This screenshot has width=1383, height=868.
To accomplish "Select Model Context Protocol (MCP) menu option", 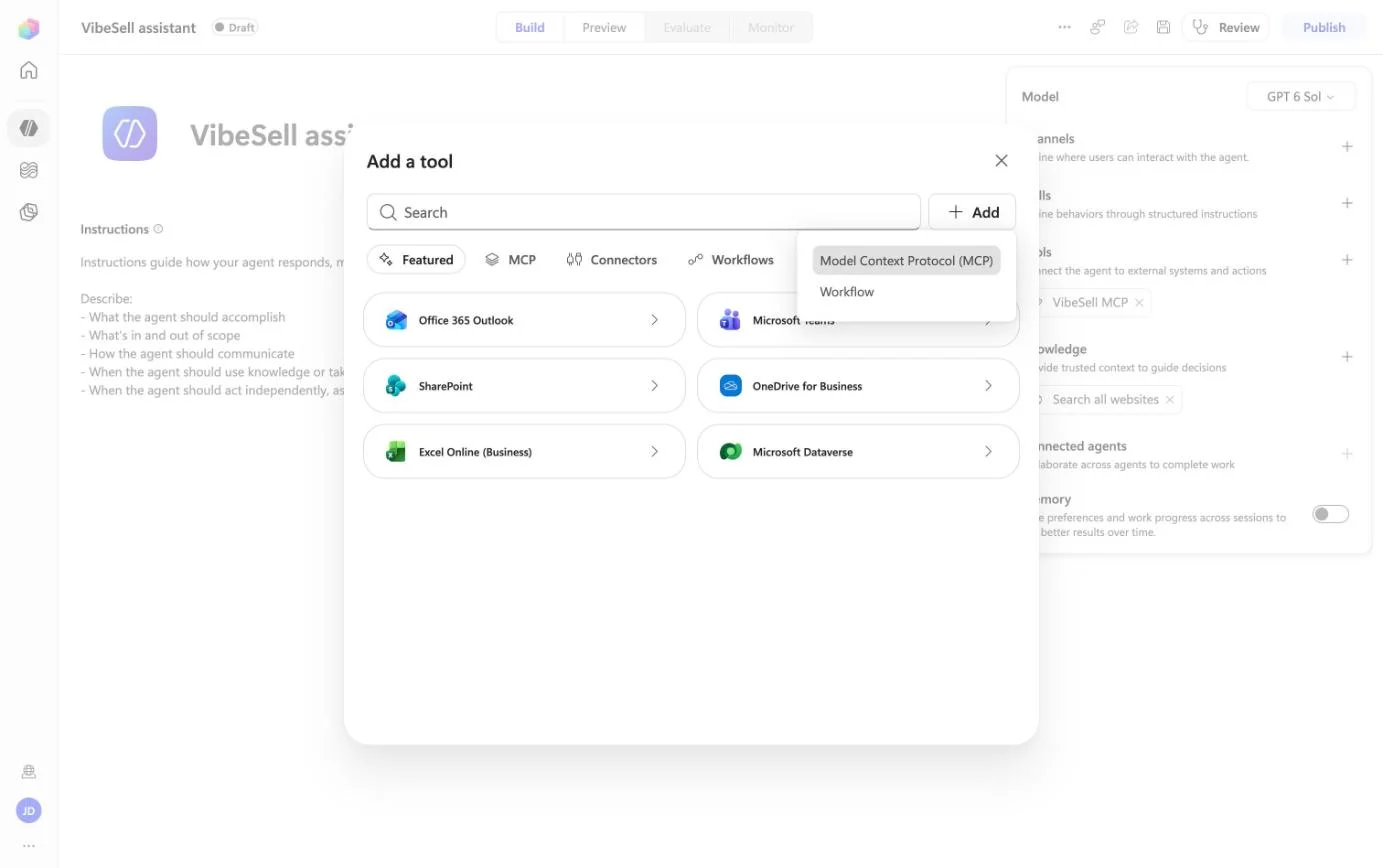I will tap(906, 260).
